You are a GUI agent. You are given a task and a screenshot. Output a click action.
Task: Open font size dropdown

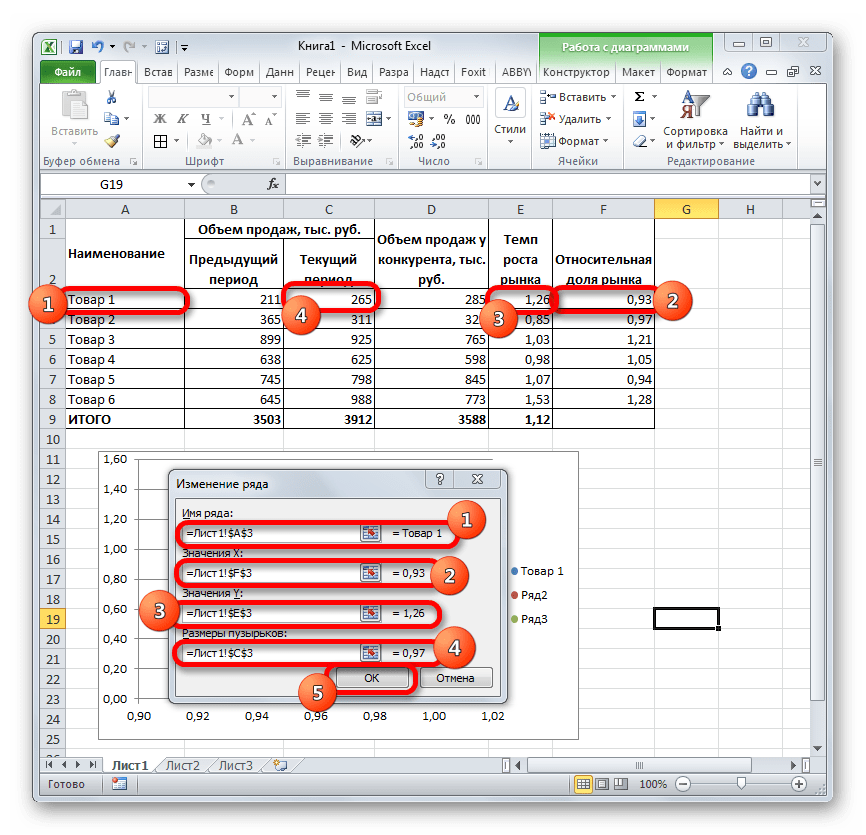coord(274,97)
